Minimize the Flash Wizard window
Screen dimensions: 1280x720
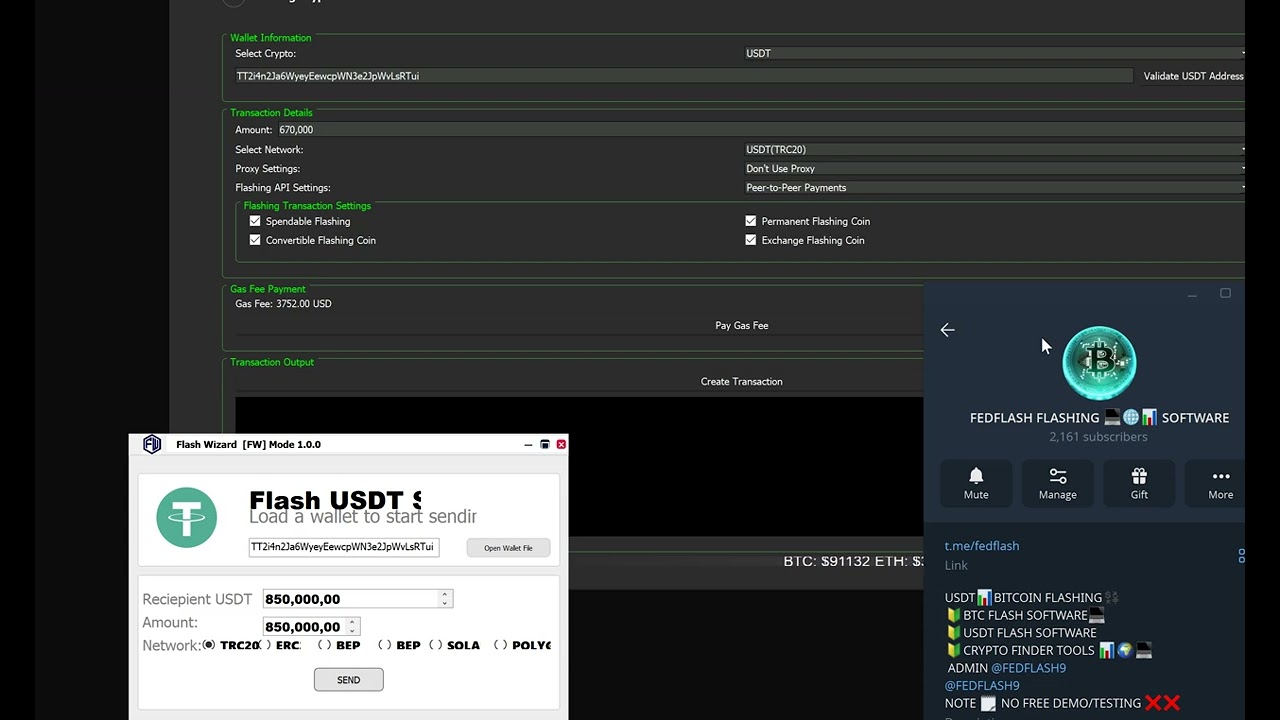528,444
